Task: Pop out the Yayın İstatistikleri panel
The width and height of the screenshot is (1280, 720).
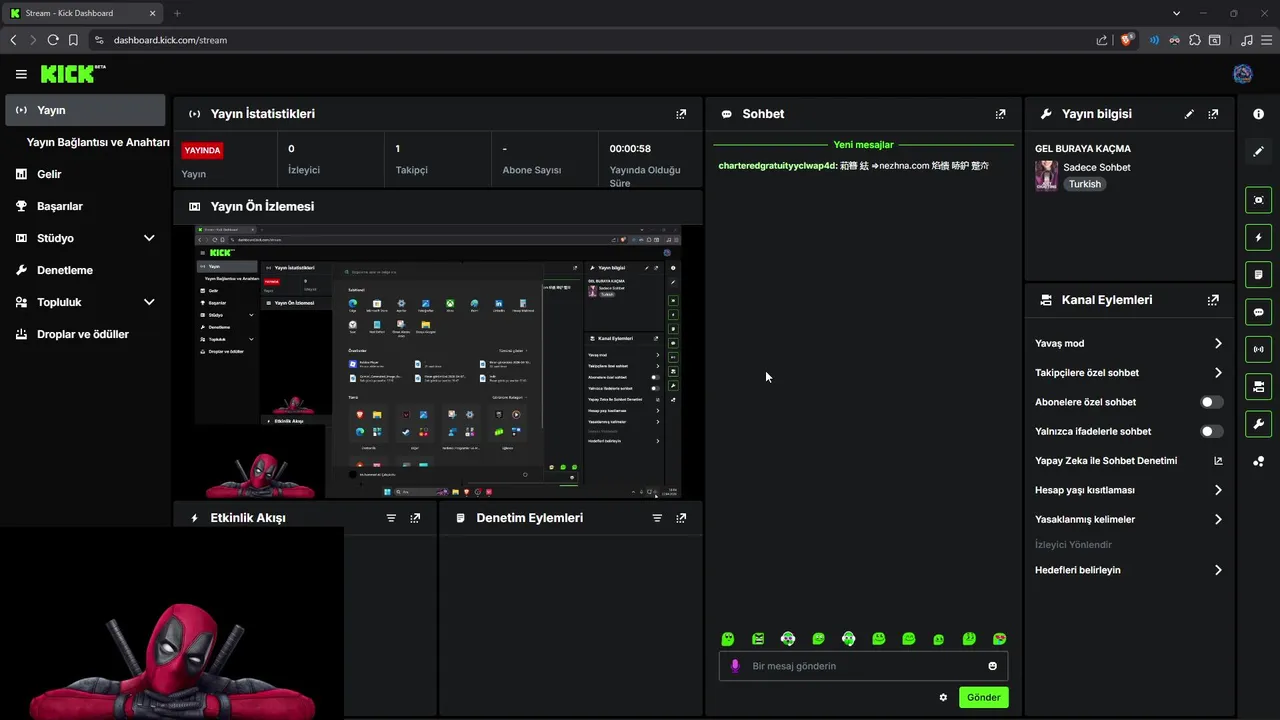Action: click(x=681, y=114)
